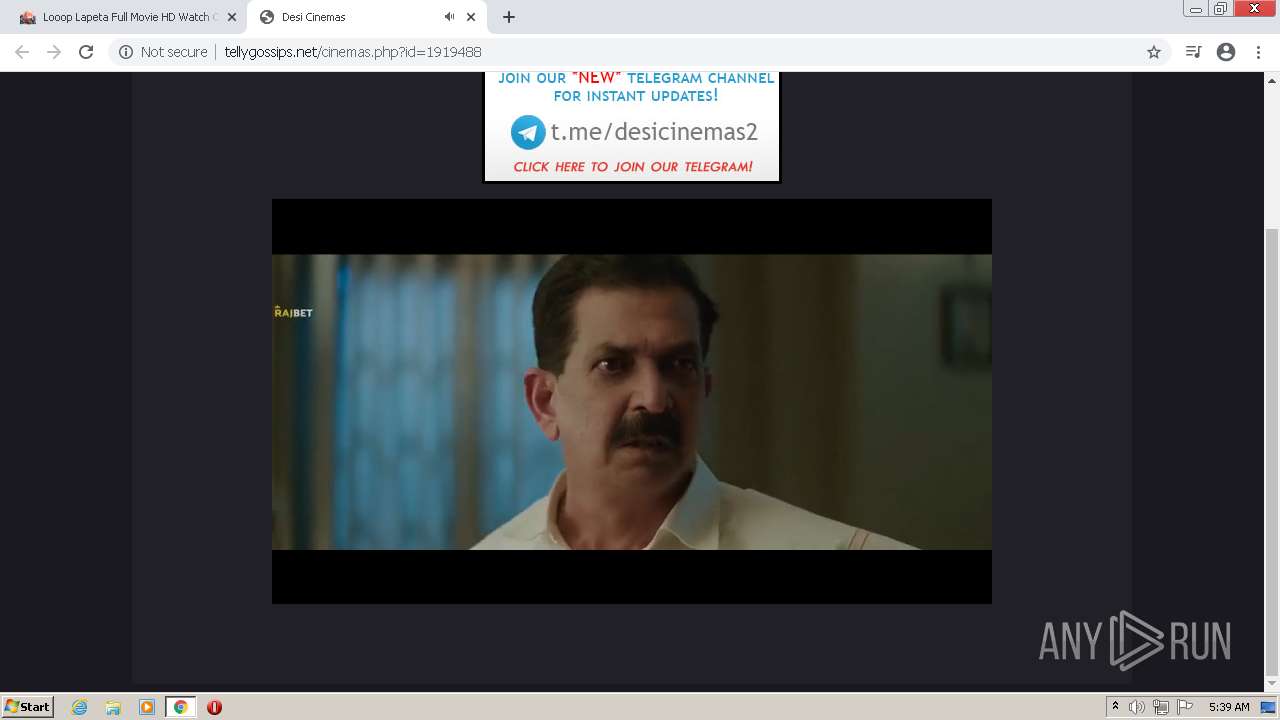Image resolution: width=1280 pixels, height=720 pixels.
Task: Show hidden system tray icons
Action: (x=1115, y=707)
